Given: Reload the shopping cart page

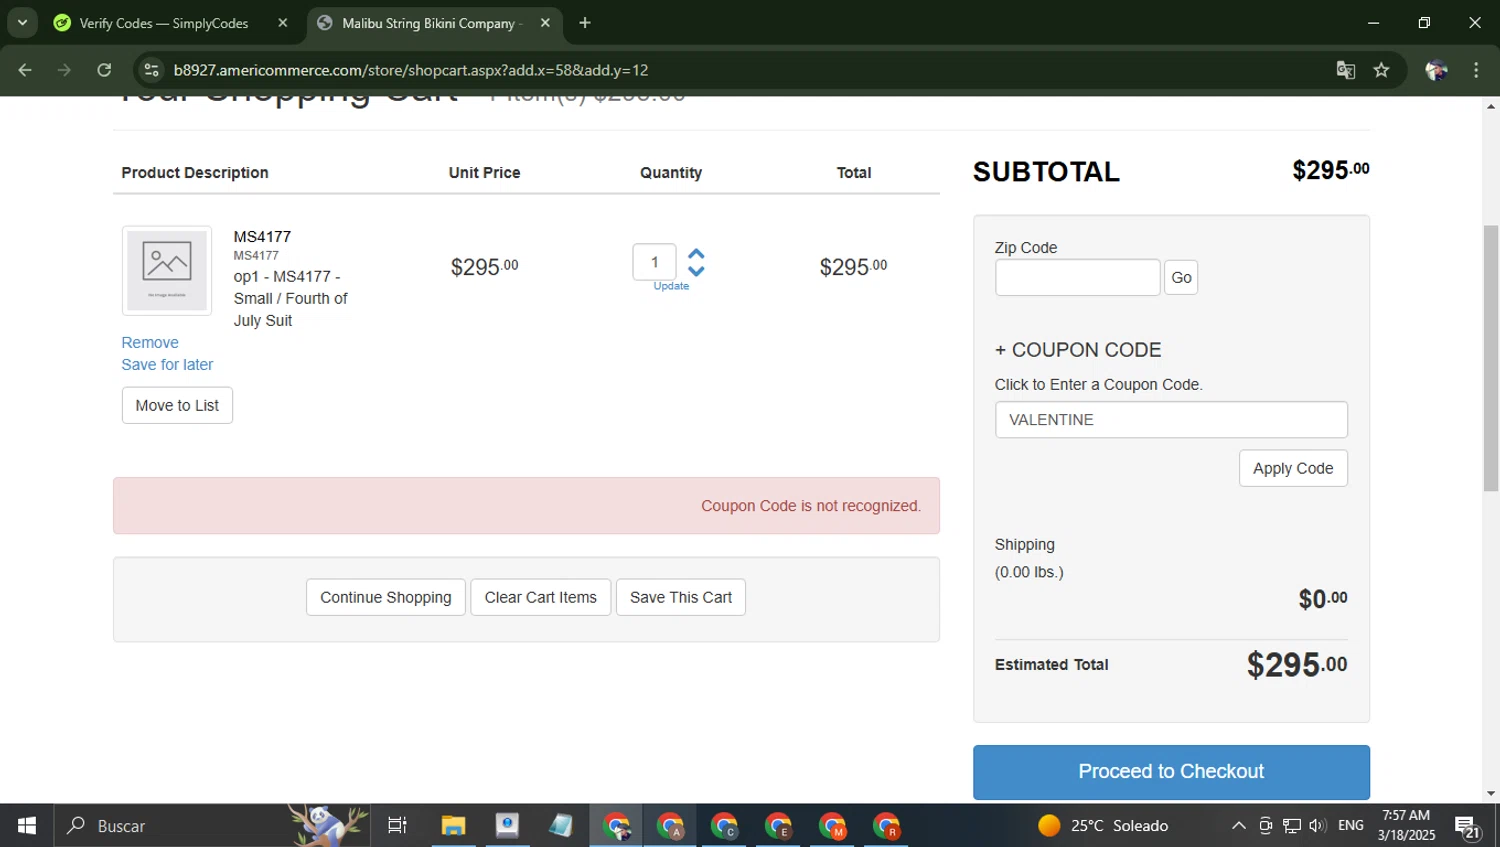Looking at the screenshot, I should point(104,70).
